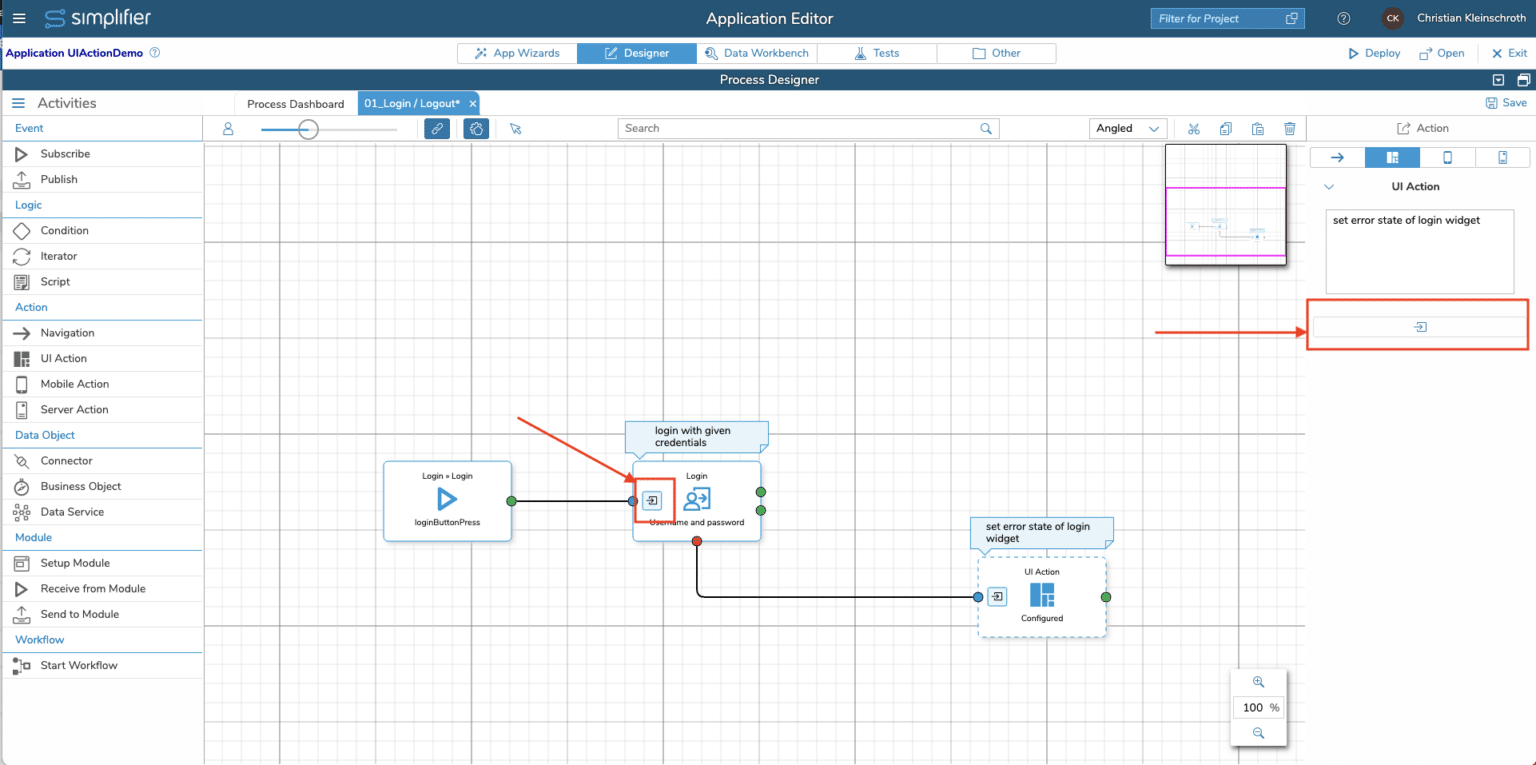Open the Angled connector style dropdown
Image resolution: width=1536 pixels, height=765 pixels.
(x=1128, y=128)
